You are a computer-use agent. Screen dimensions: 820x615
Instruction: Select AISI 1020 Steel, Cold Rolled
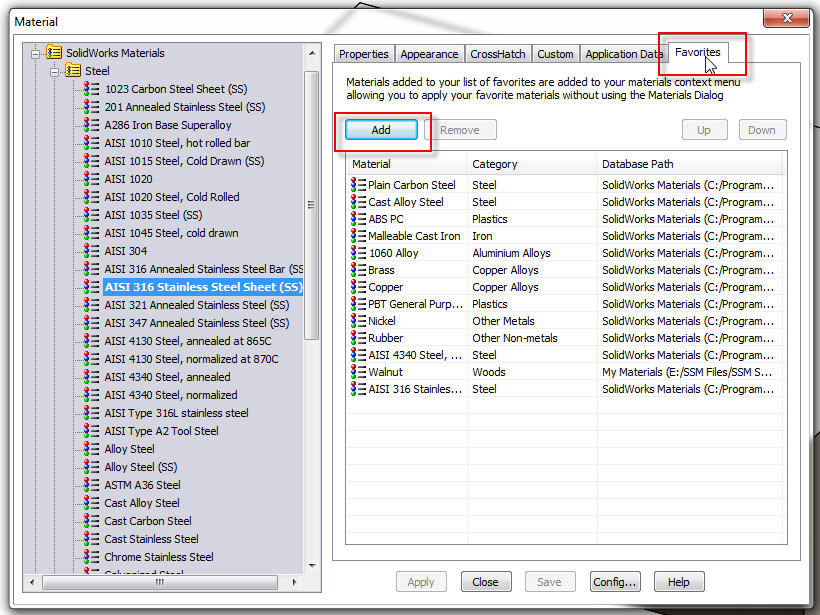[x=171, y=197]
